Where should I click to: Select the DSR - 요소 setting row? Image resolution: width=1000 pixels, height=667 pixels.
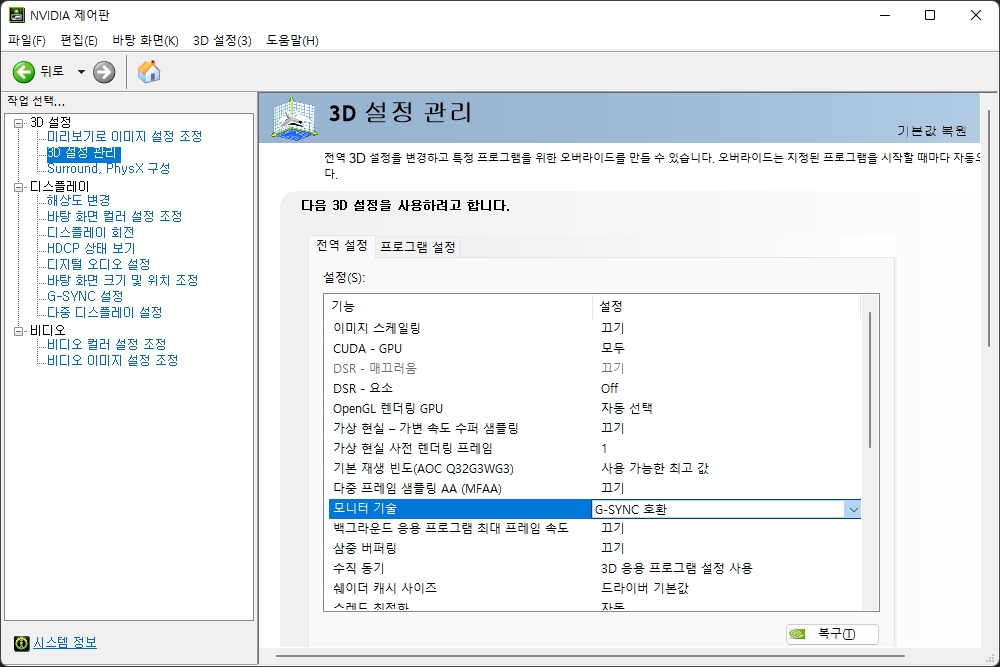point(594,388)
